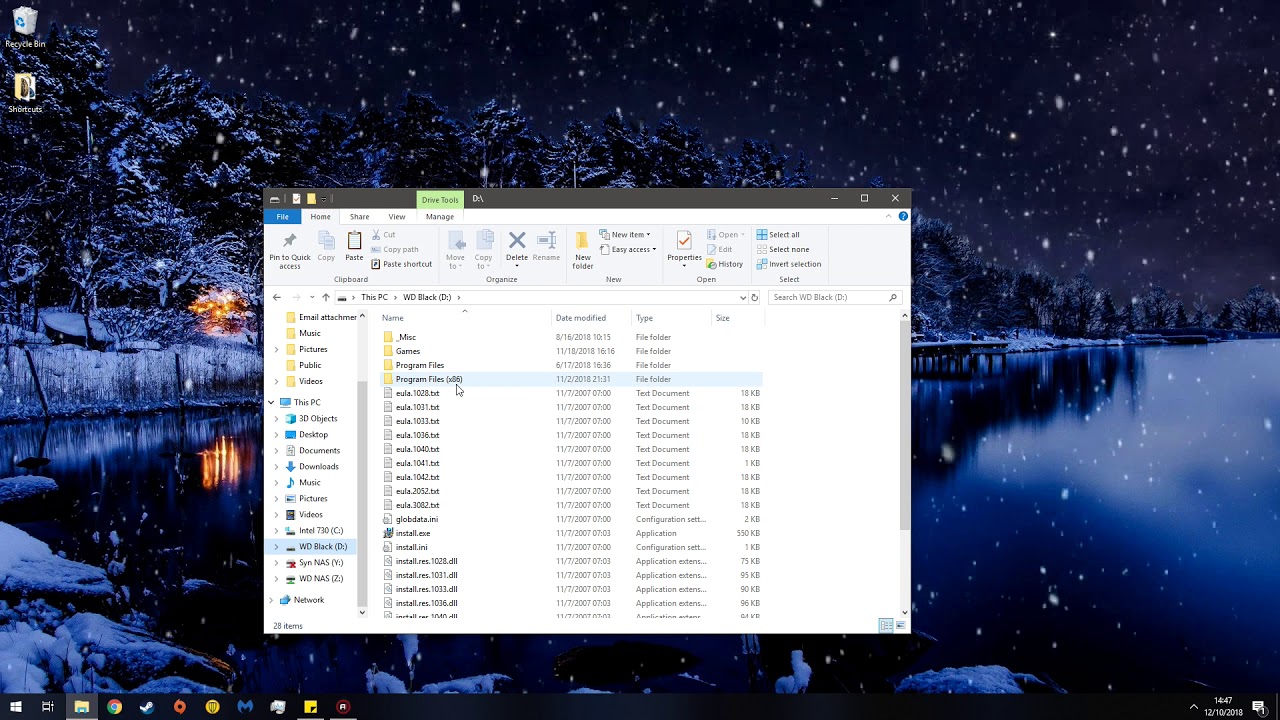Create a New folder from ribbon

click(x=582, y=242)
